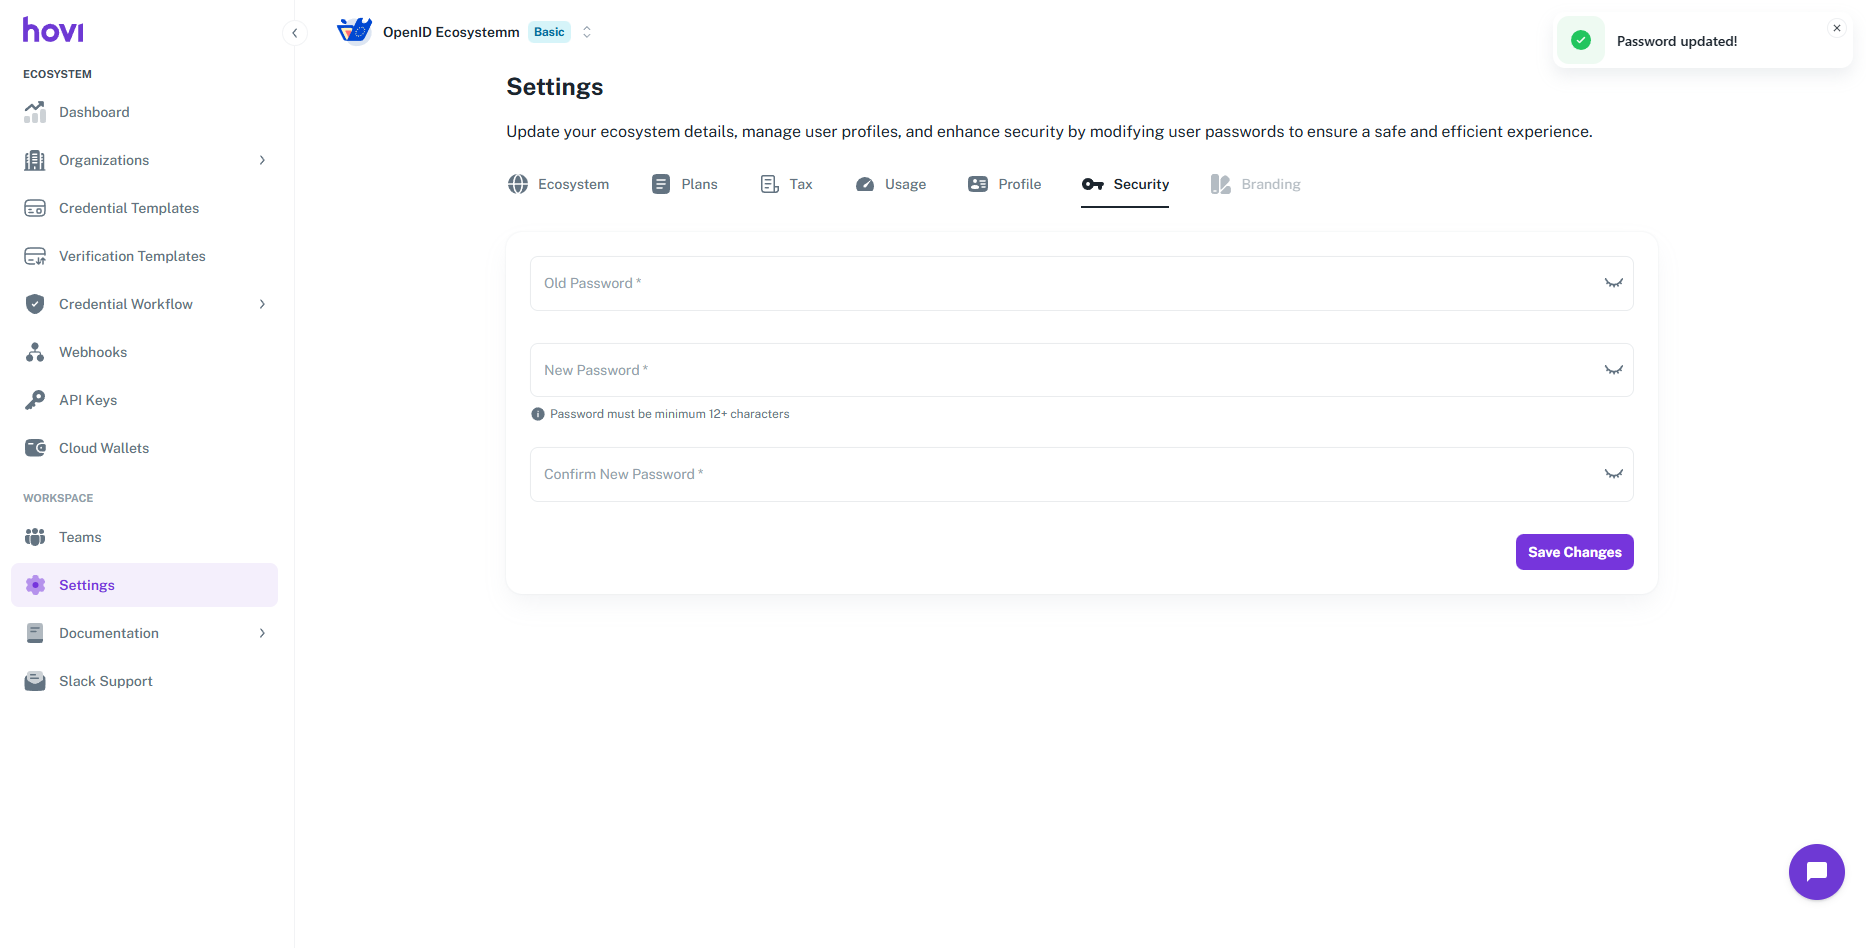Click the Dashboard chart icon in sidebar
Viewport: 1866px width, 948px height.
pos(35,112)
